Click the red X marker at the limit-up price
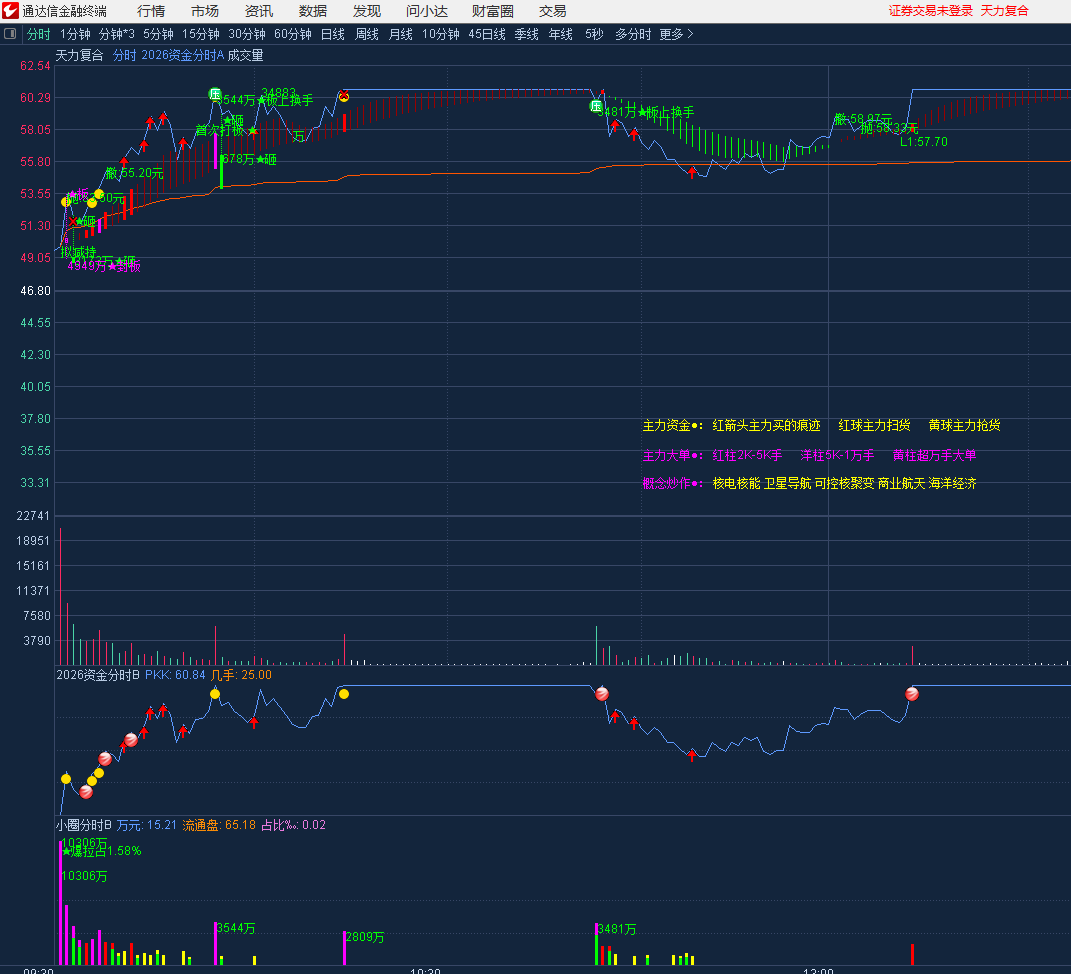Image resolution: width=1071 pixels, height=974 pixels. pyautogui.click(x=343, y=96)
